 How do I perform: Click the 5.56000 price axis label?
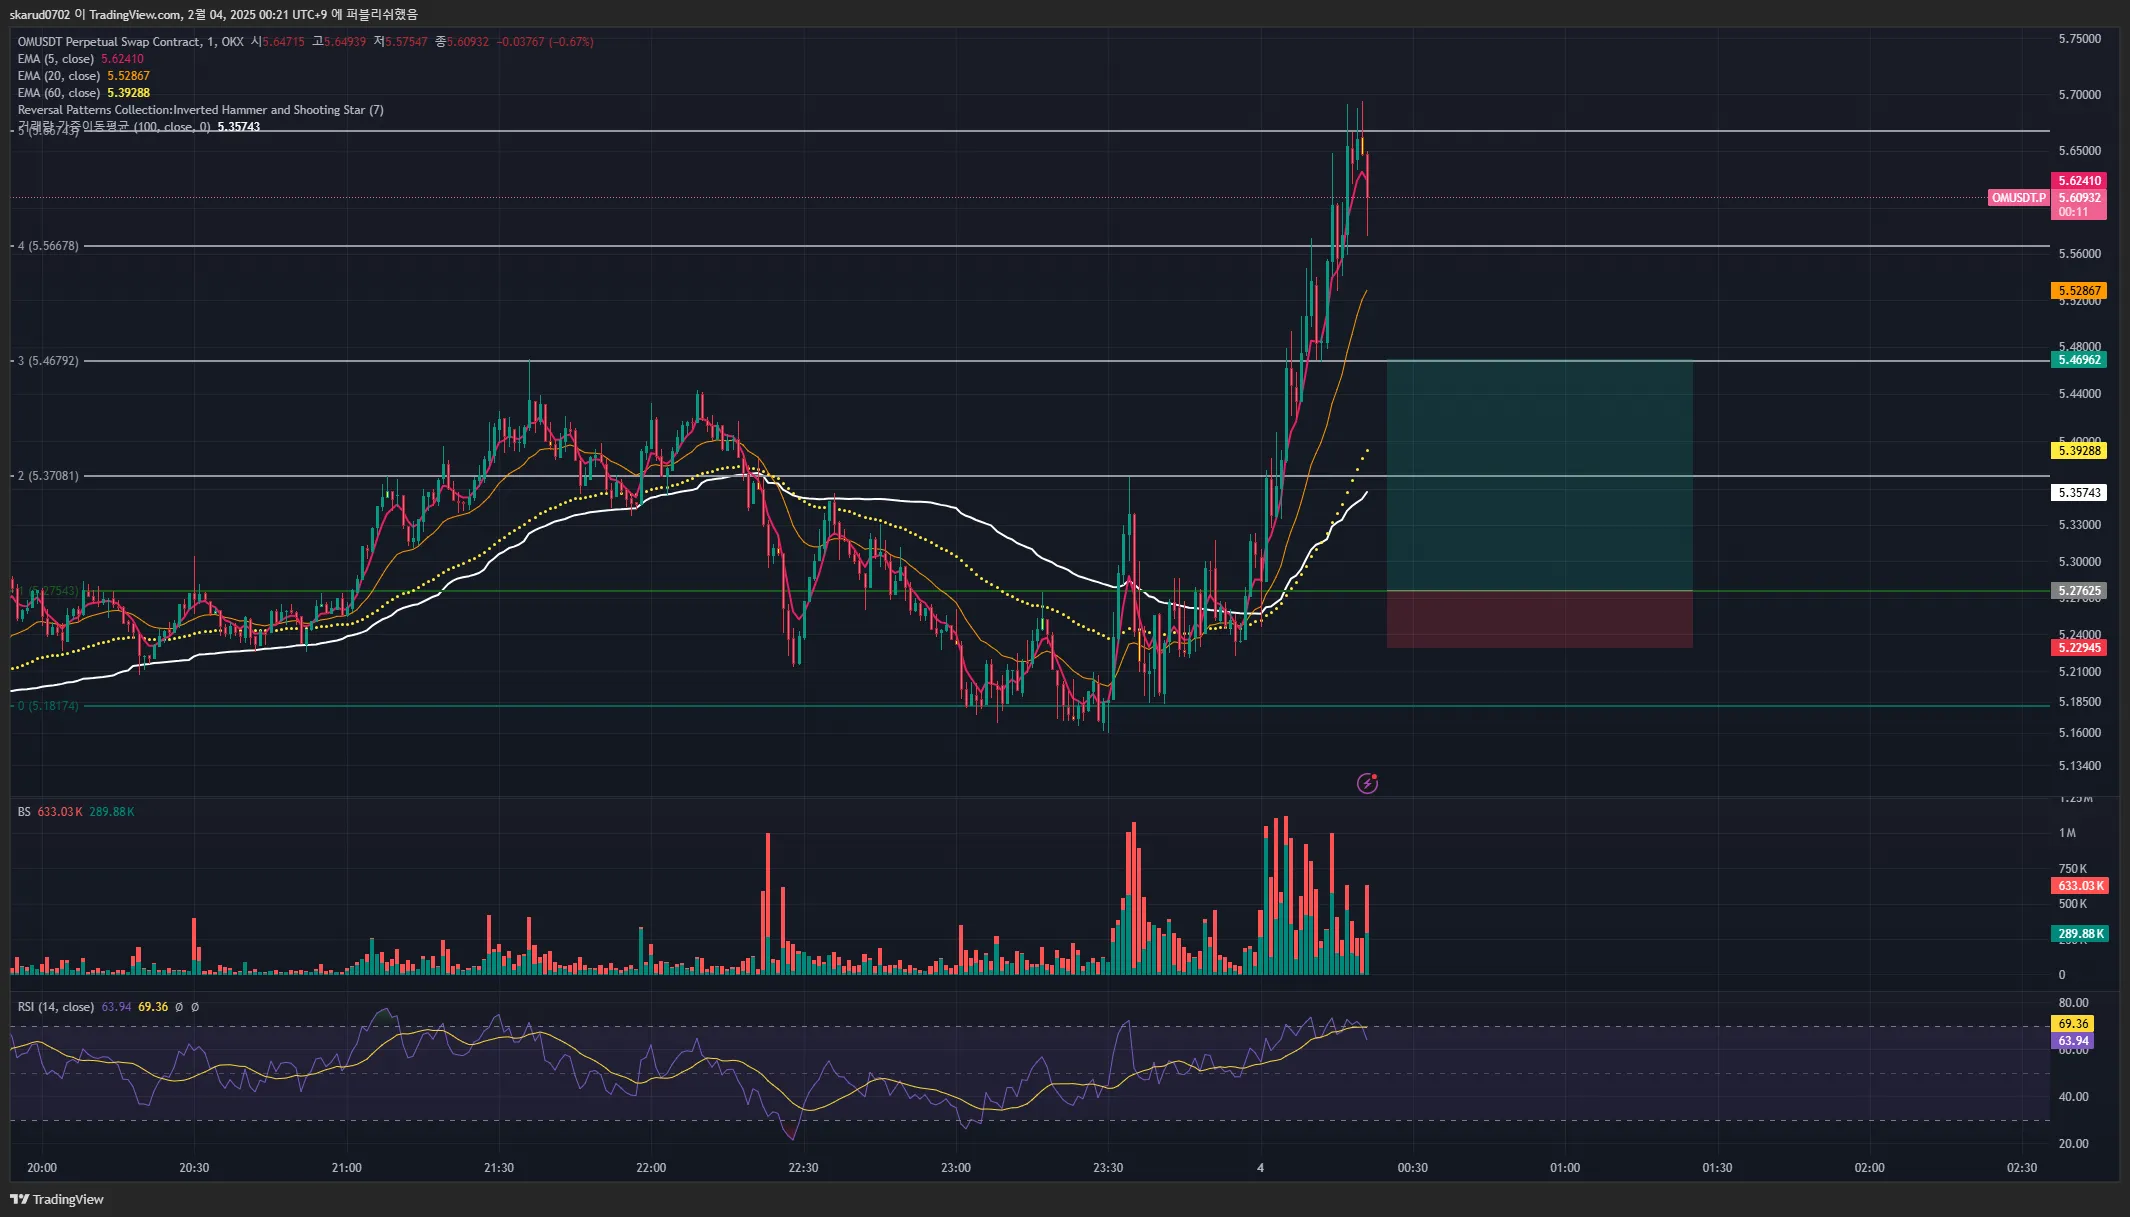click(x=2080, y=254)
